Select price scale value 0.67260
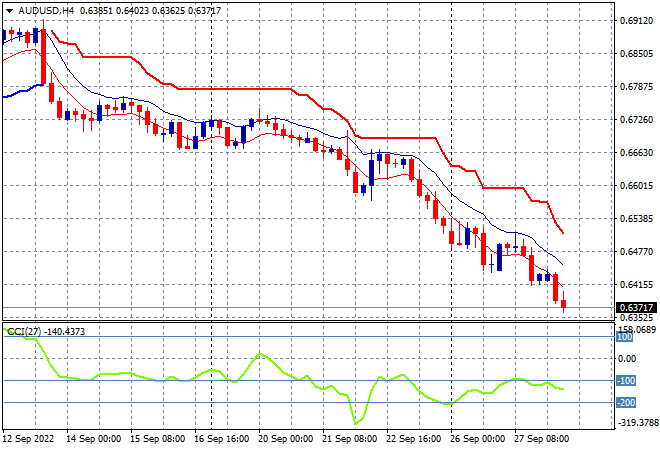660x450 pixels. (x=636, y=120)
